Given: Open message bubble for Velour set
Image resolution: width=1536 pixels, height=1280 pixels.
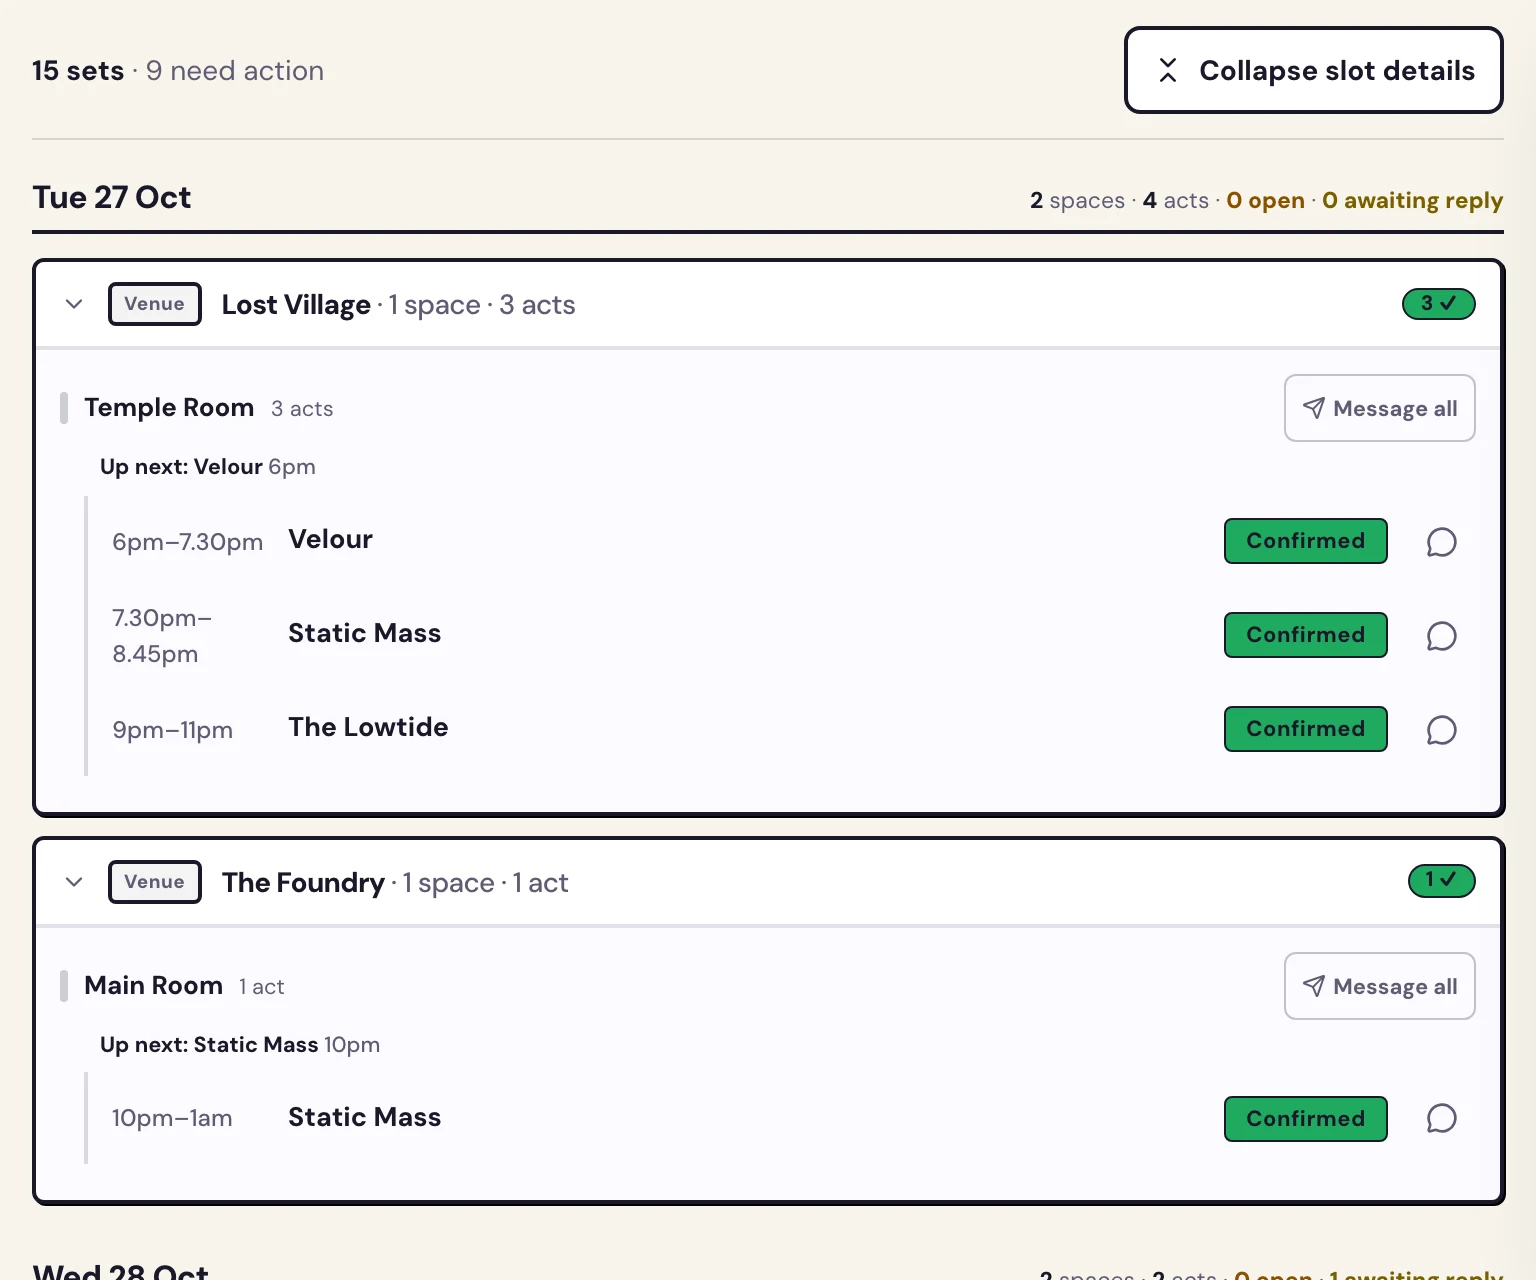Looking at the screenshot, I should click(1441, 542).
